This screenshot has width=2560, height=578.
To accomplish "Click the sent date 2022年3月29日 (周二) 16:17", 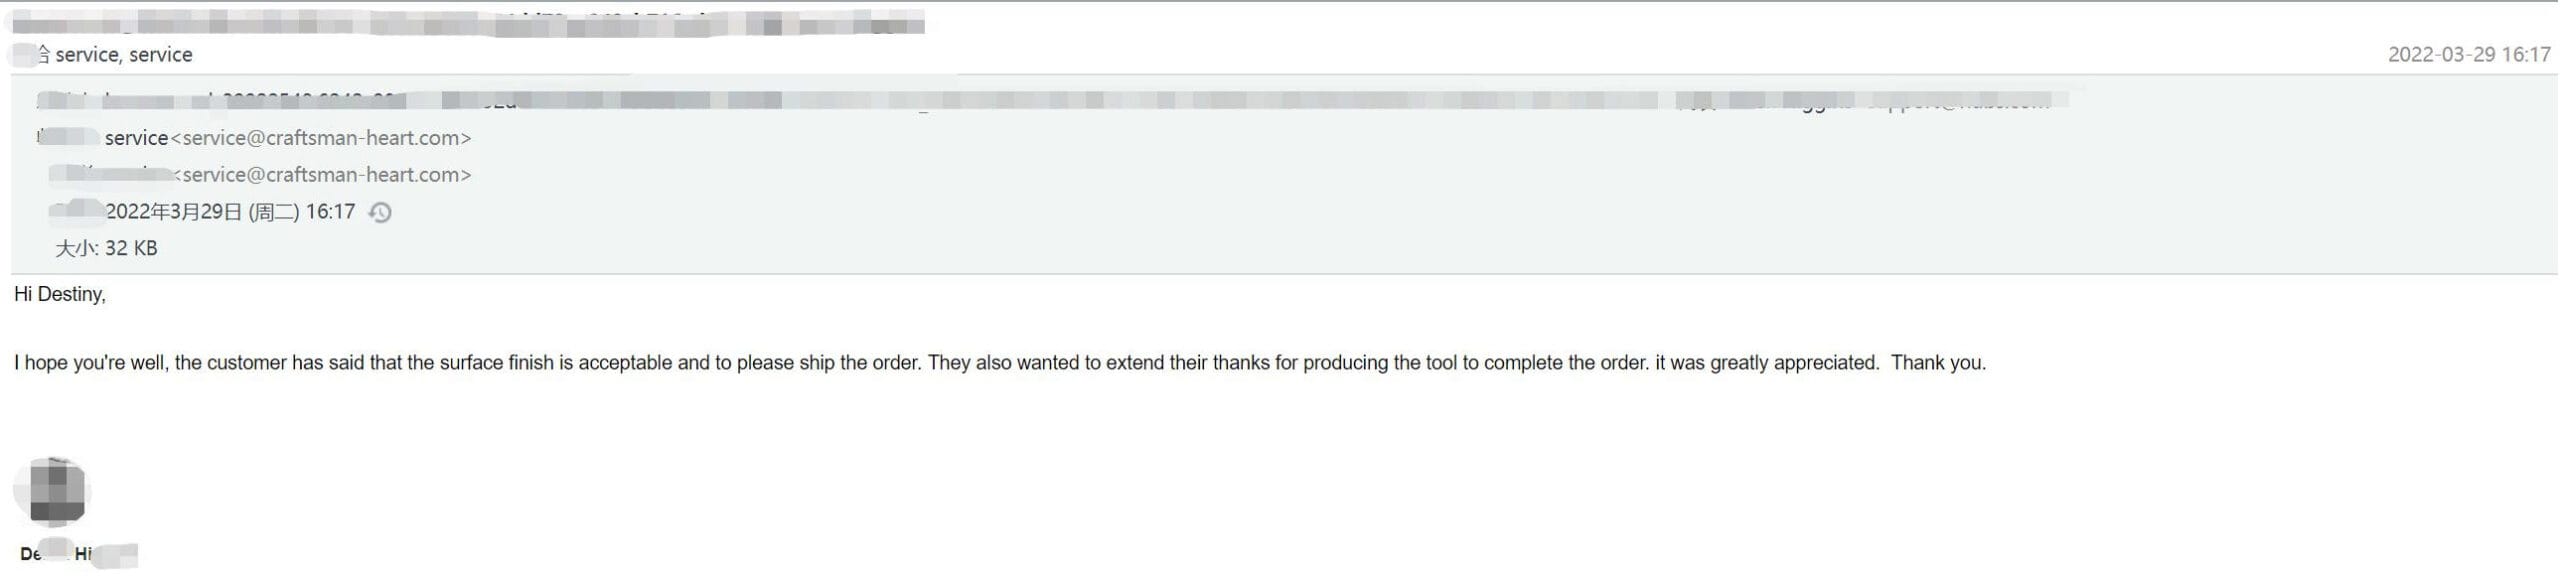I will (230, 212).
